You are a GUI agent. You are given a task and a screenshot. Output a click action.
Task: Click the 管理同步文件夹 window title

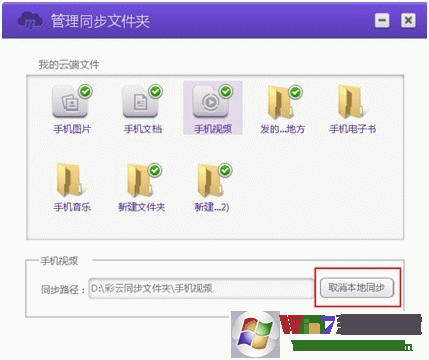pyautogui.click(x=101, y=21)
